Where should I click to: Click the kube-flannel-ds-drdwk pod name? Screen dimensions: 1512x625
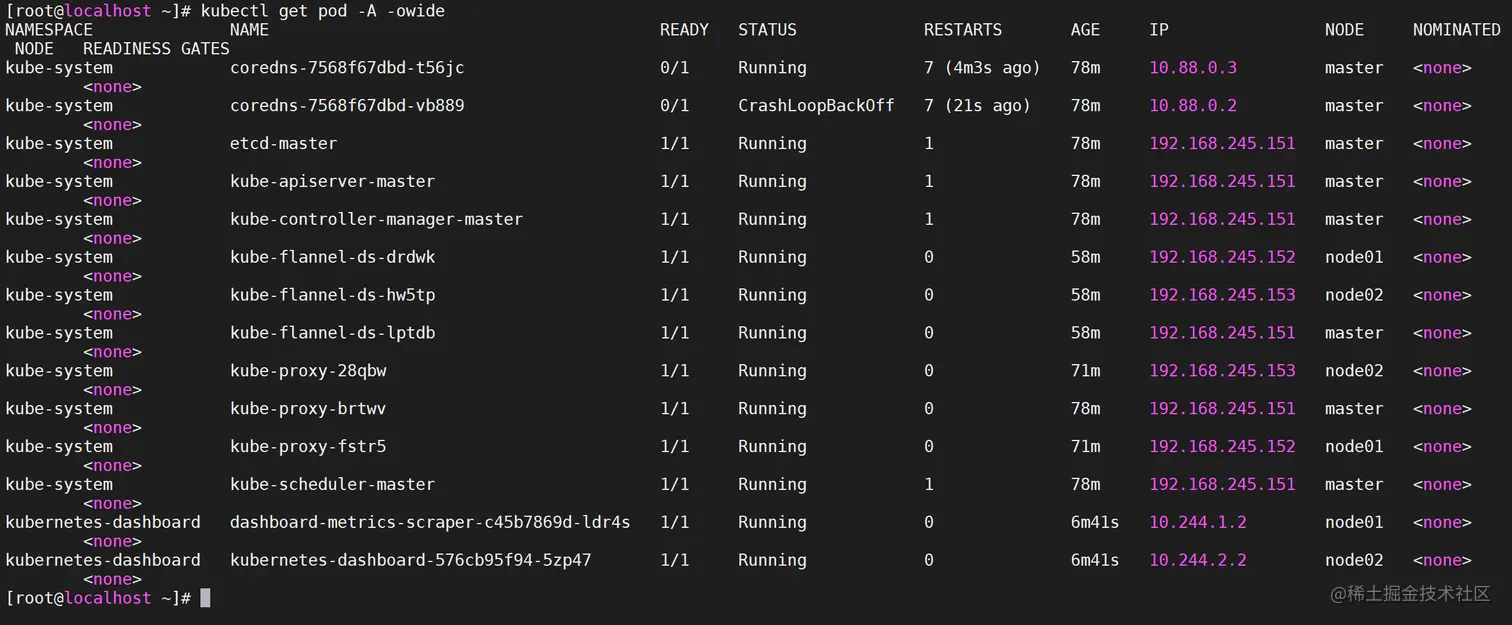click(x=332, y=258)
